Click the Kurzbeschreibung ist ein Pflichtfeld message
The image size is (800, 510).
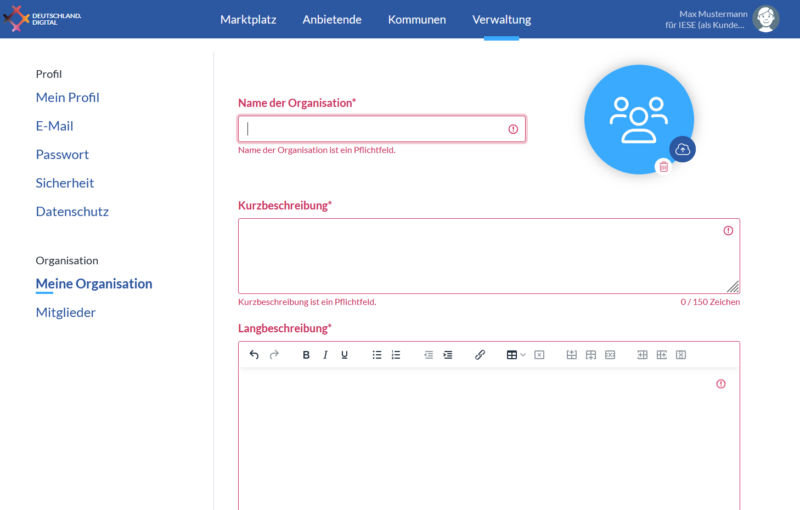click(307, 302)
